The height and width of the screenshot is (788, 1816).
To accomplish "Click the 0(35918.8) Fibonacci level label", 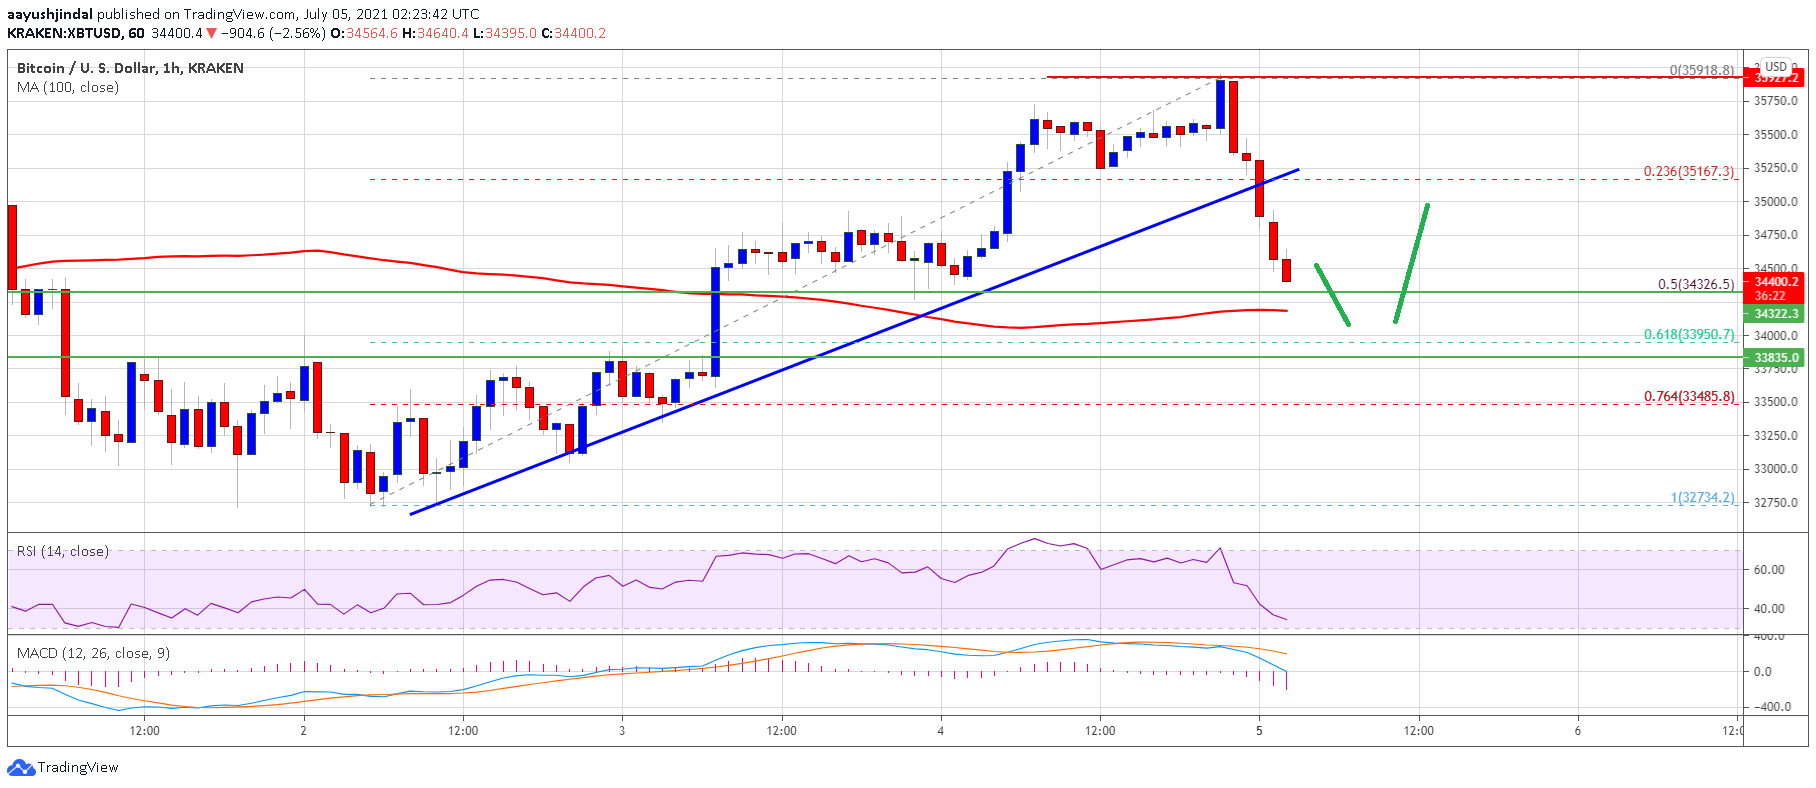I will coord(1702,70).
